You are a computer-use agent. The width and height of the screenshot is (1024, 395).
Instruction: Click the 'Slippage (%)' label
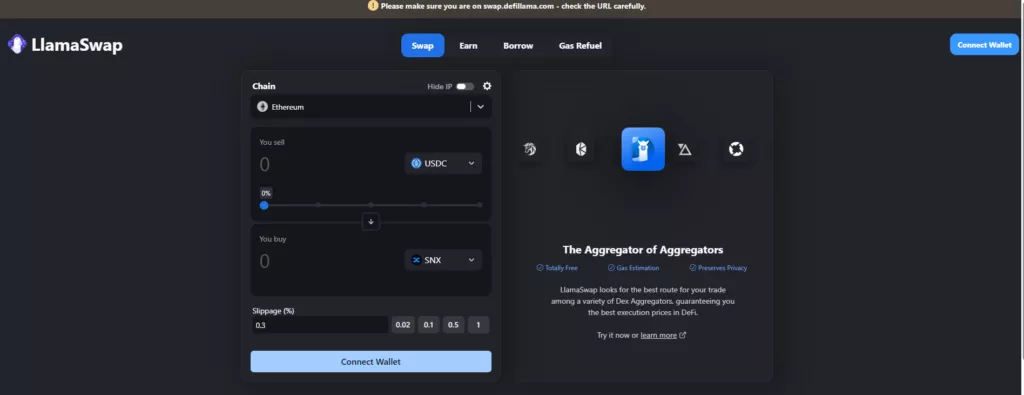click(x=273, y=311)
